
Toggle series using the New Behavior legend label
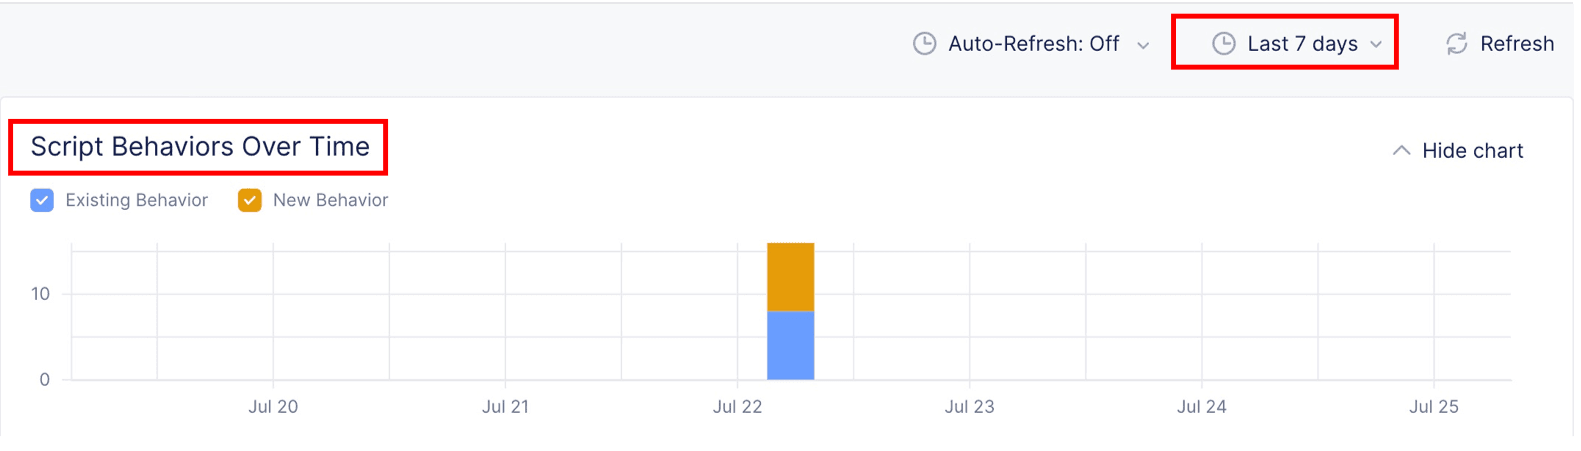tap(330, 201)
